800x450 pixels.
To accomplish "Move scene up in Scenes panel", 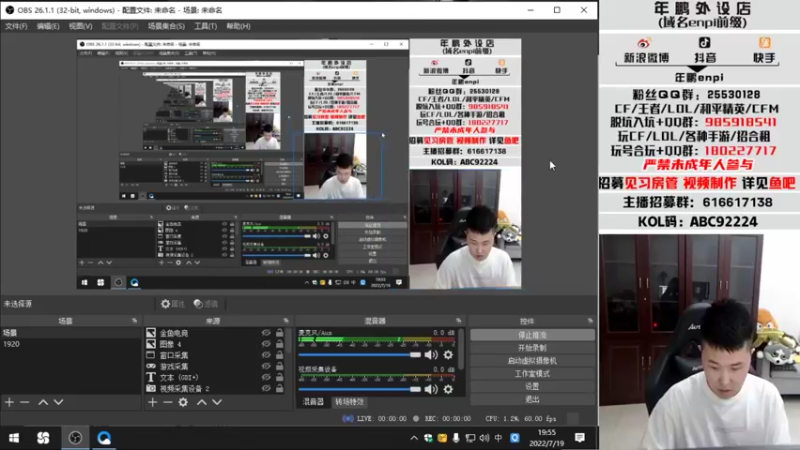I will 43,402.
